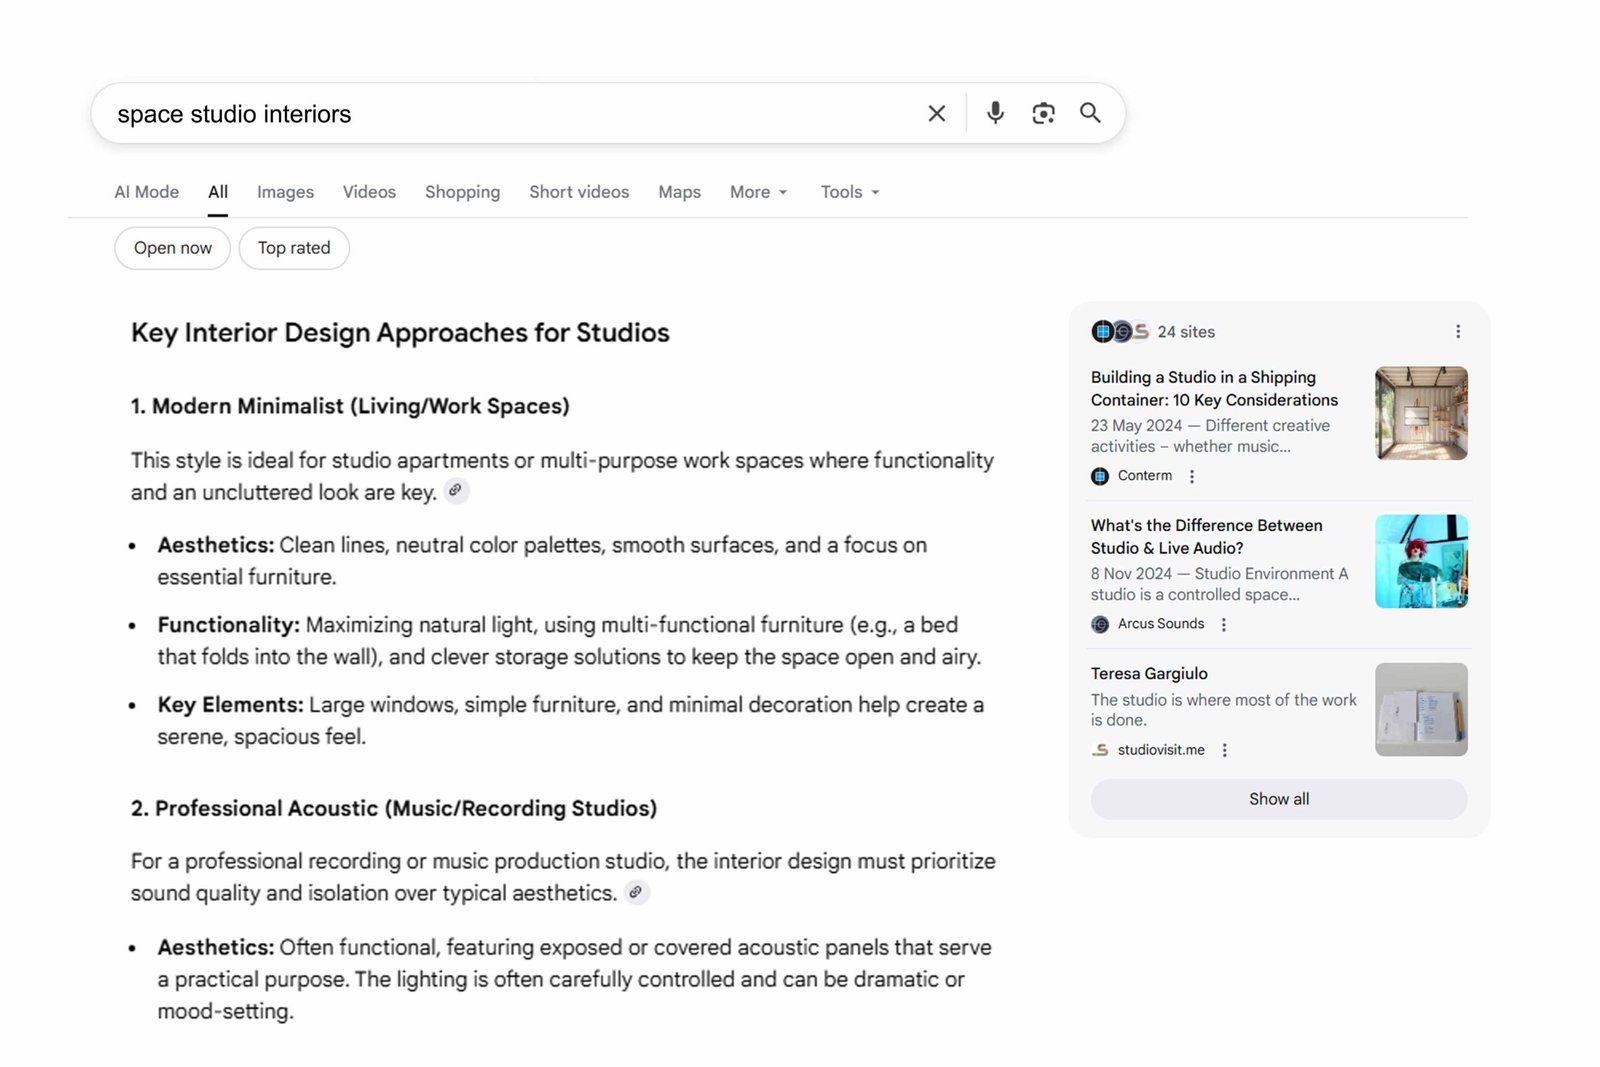The width and height of the screenshot is (1600, 1067).
Task: Clear the search query with the X icon
Action: point(936,113)
